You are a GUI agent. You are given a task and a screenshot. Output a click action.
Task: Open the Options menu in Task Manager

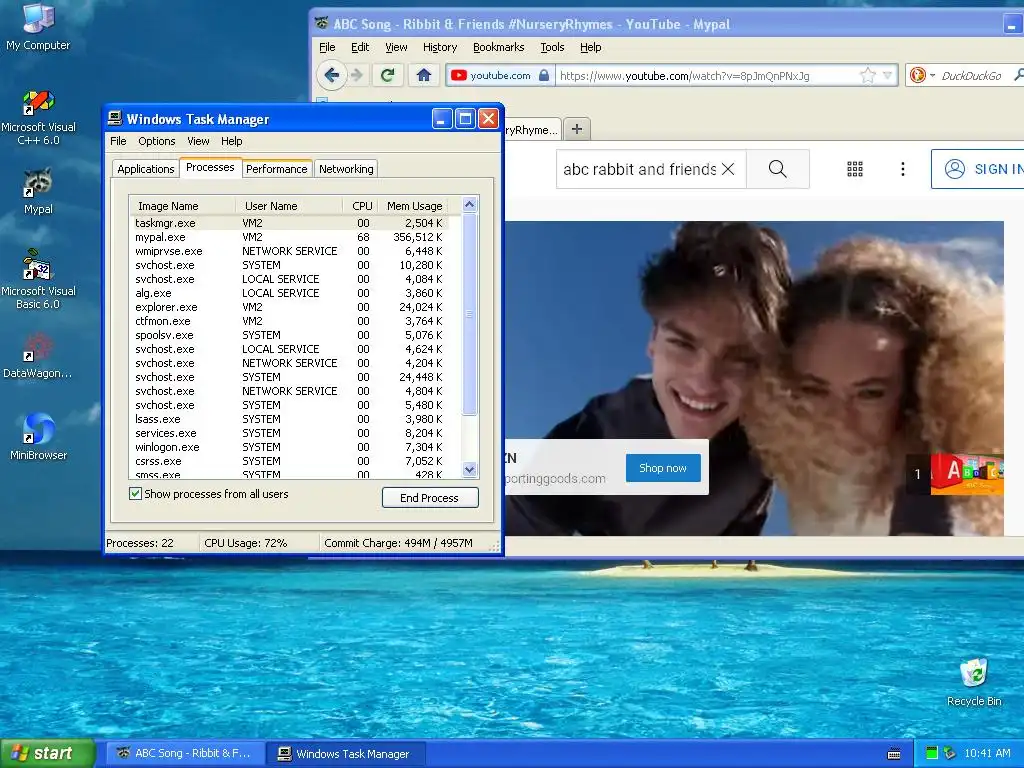click(x=157, y=141)
